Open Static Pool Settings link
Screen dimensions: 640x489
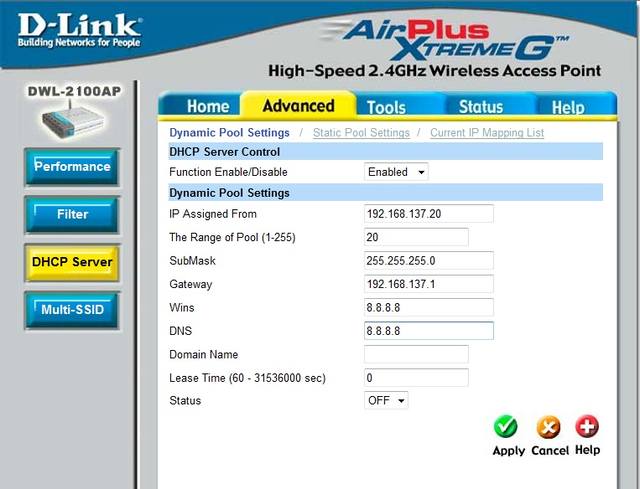tap(361, 133)
